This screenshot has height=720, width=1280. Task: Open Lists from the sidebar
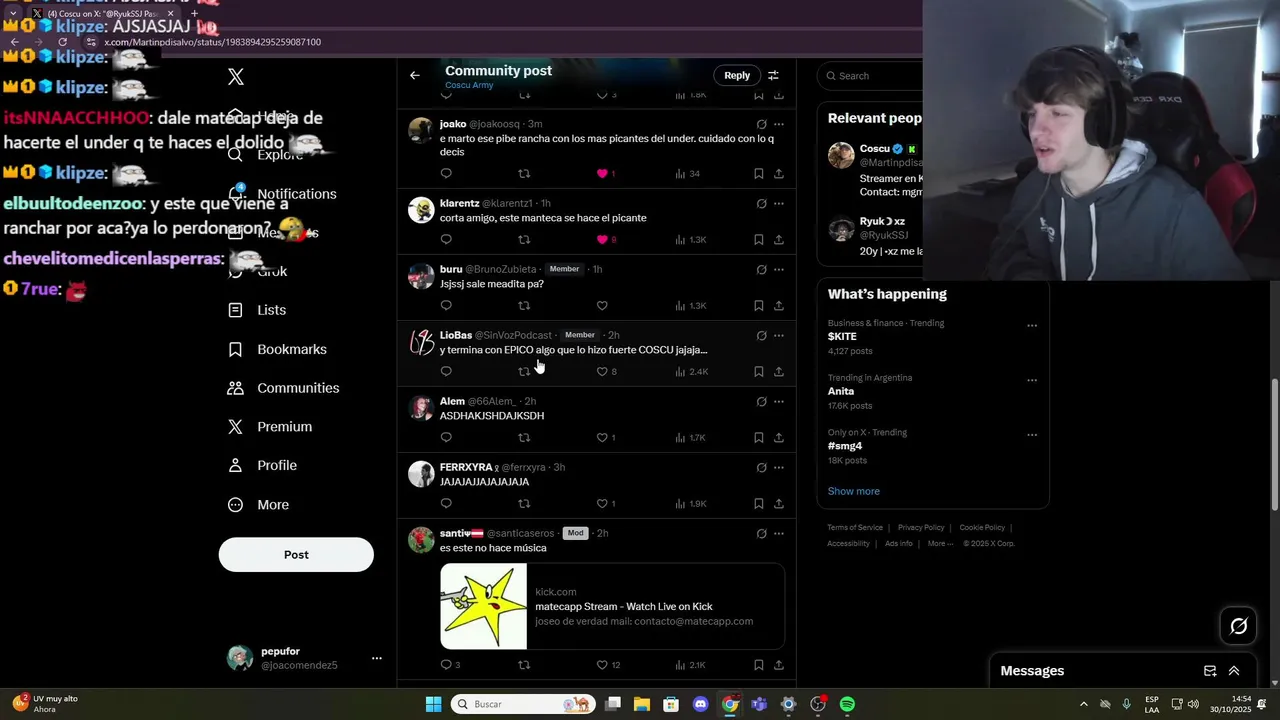point(257,310)
